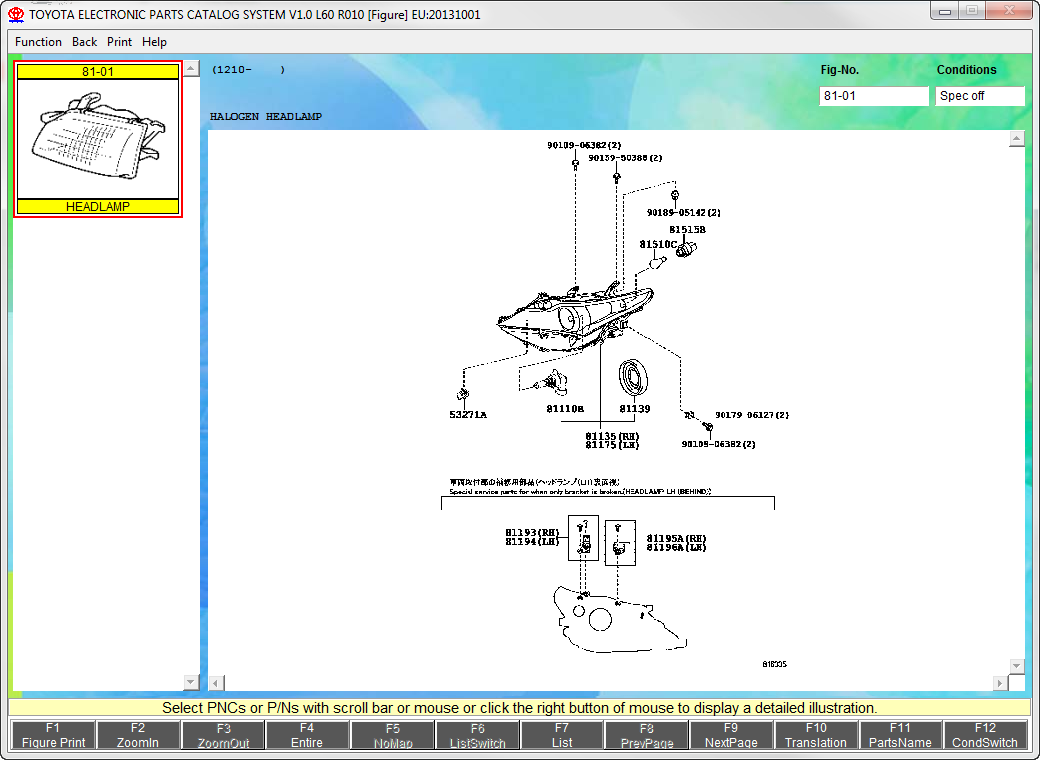
Task: Click figure horizontal scroll right arrow
Action: coord(1000,682)
